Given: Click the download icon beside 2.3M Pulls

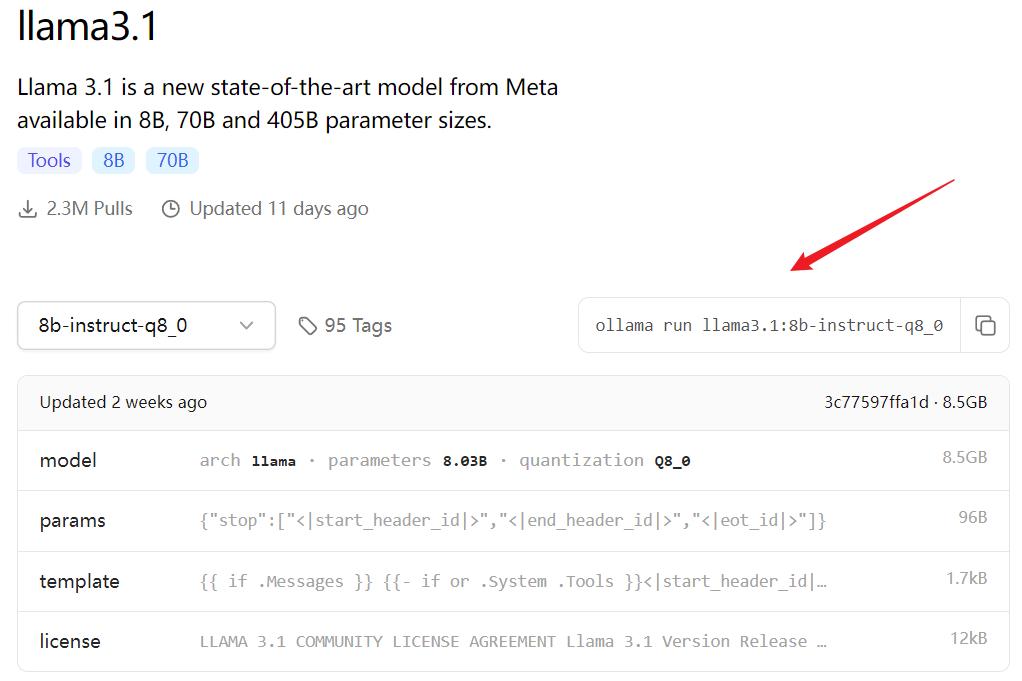Looking at the screenshot, I should 27,209.
